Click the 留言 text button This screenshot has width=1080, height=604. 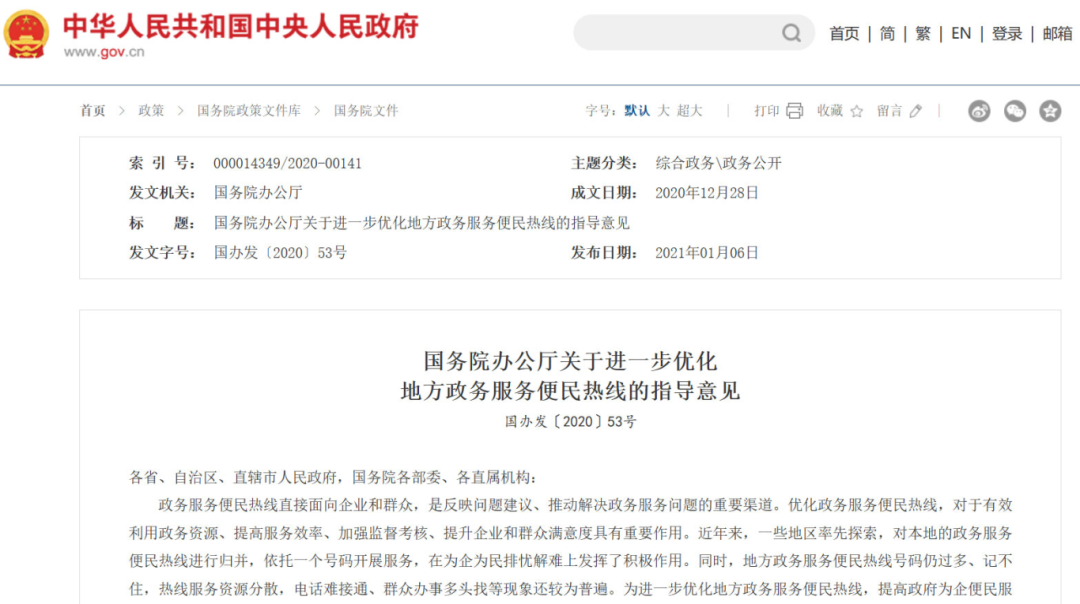click(x=889, y=111)
